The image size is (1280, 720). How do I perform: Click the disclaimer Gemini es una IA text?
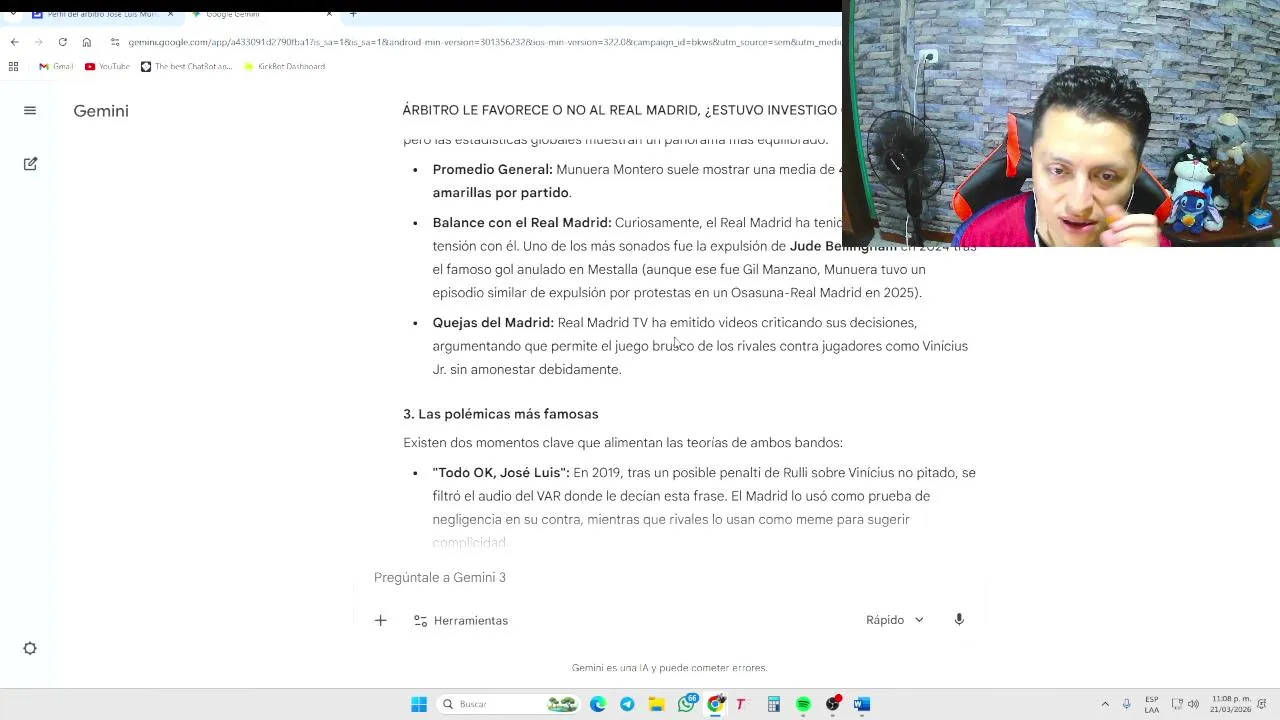(x=669, y=667)
